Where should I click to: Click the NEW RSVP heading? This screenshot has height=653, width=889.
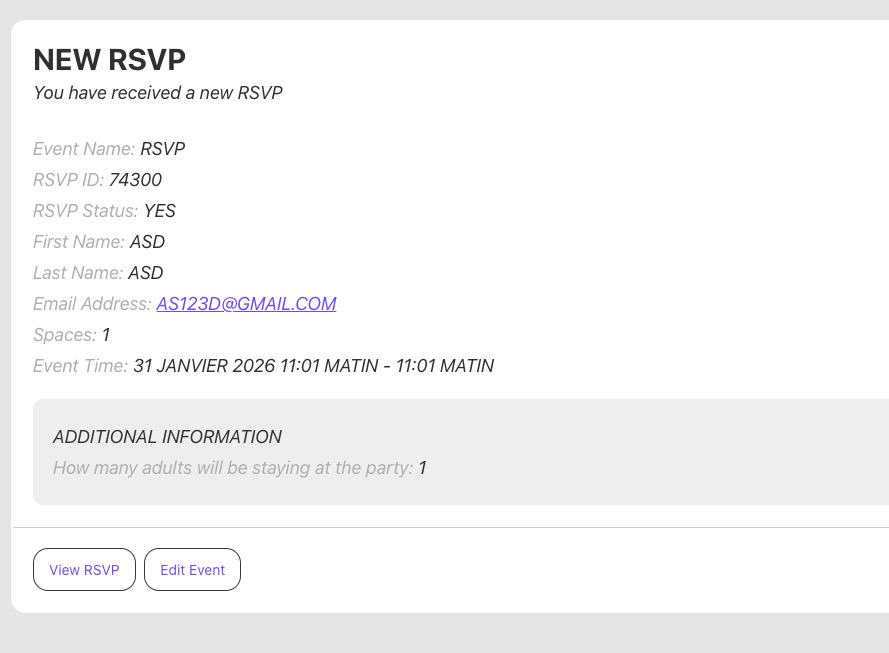click(x=109, y=60)
